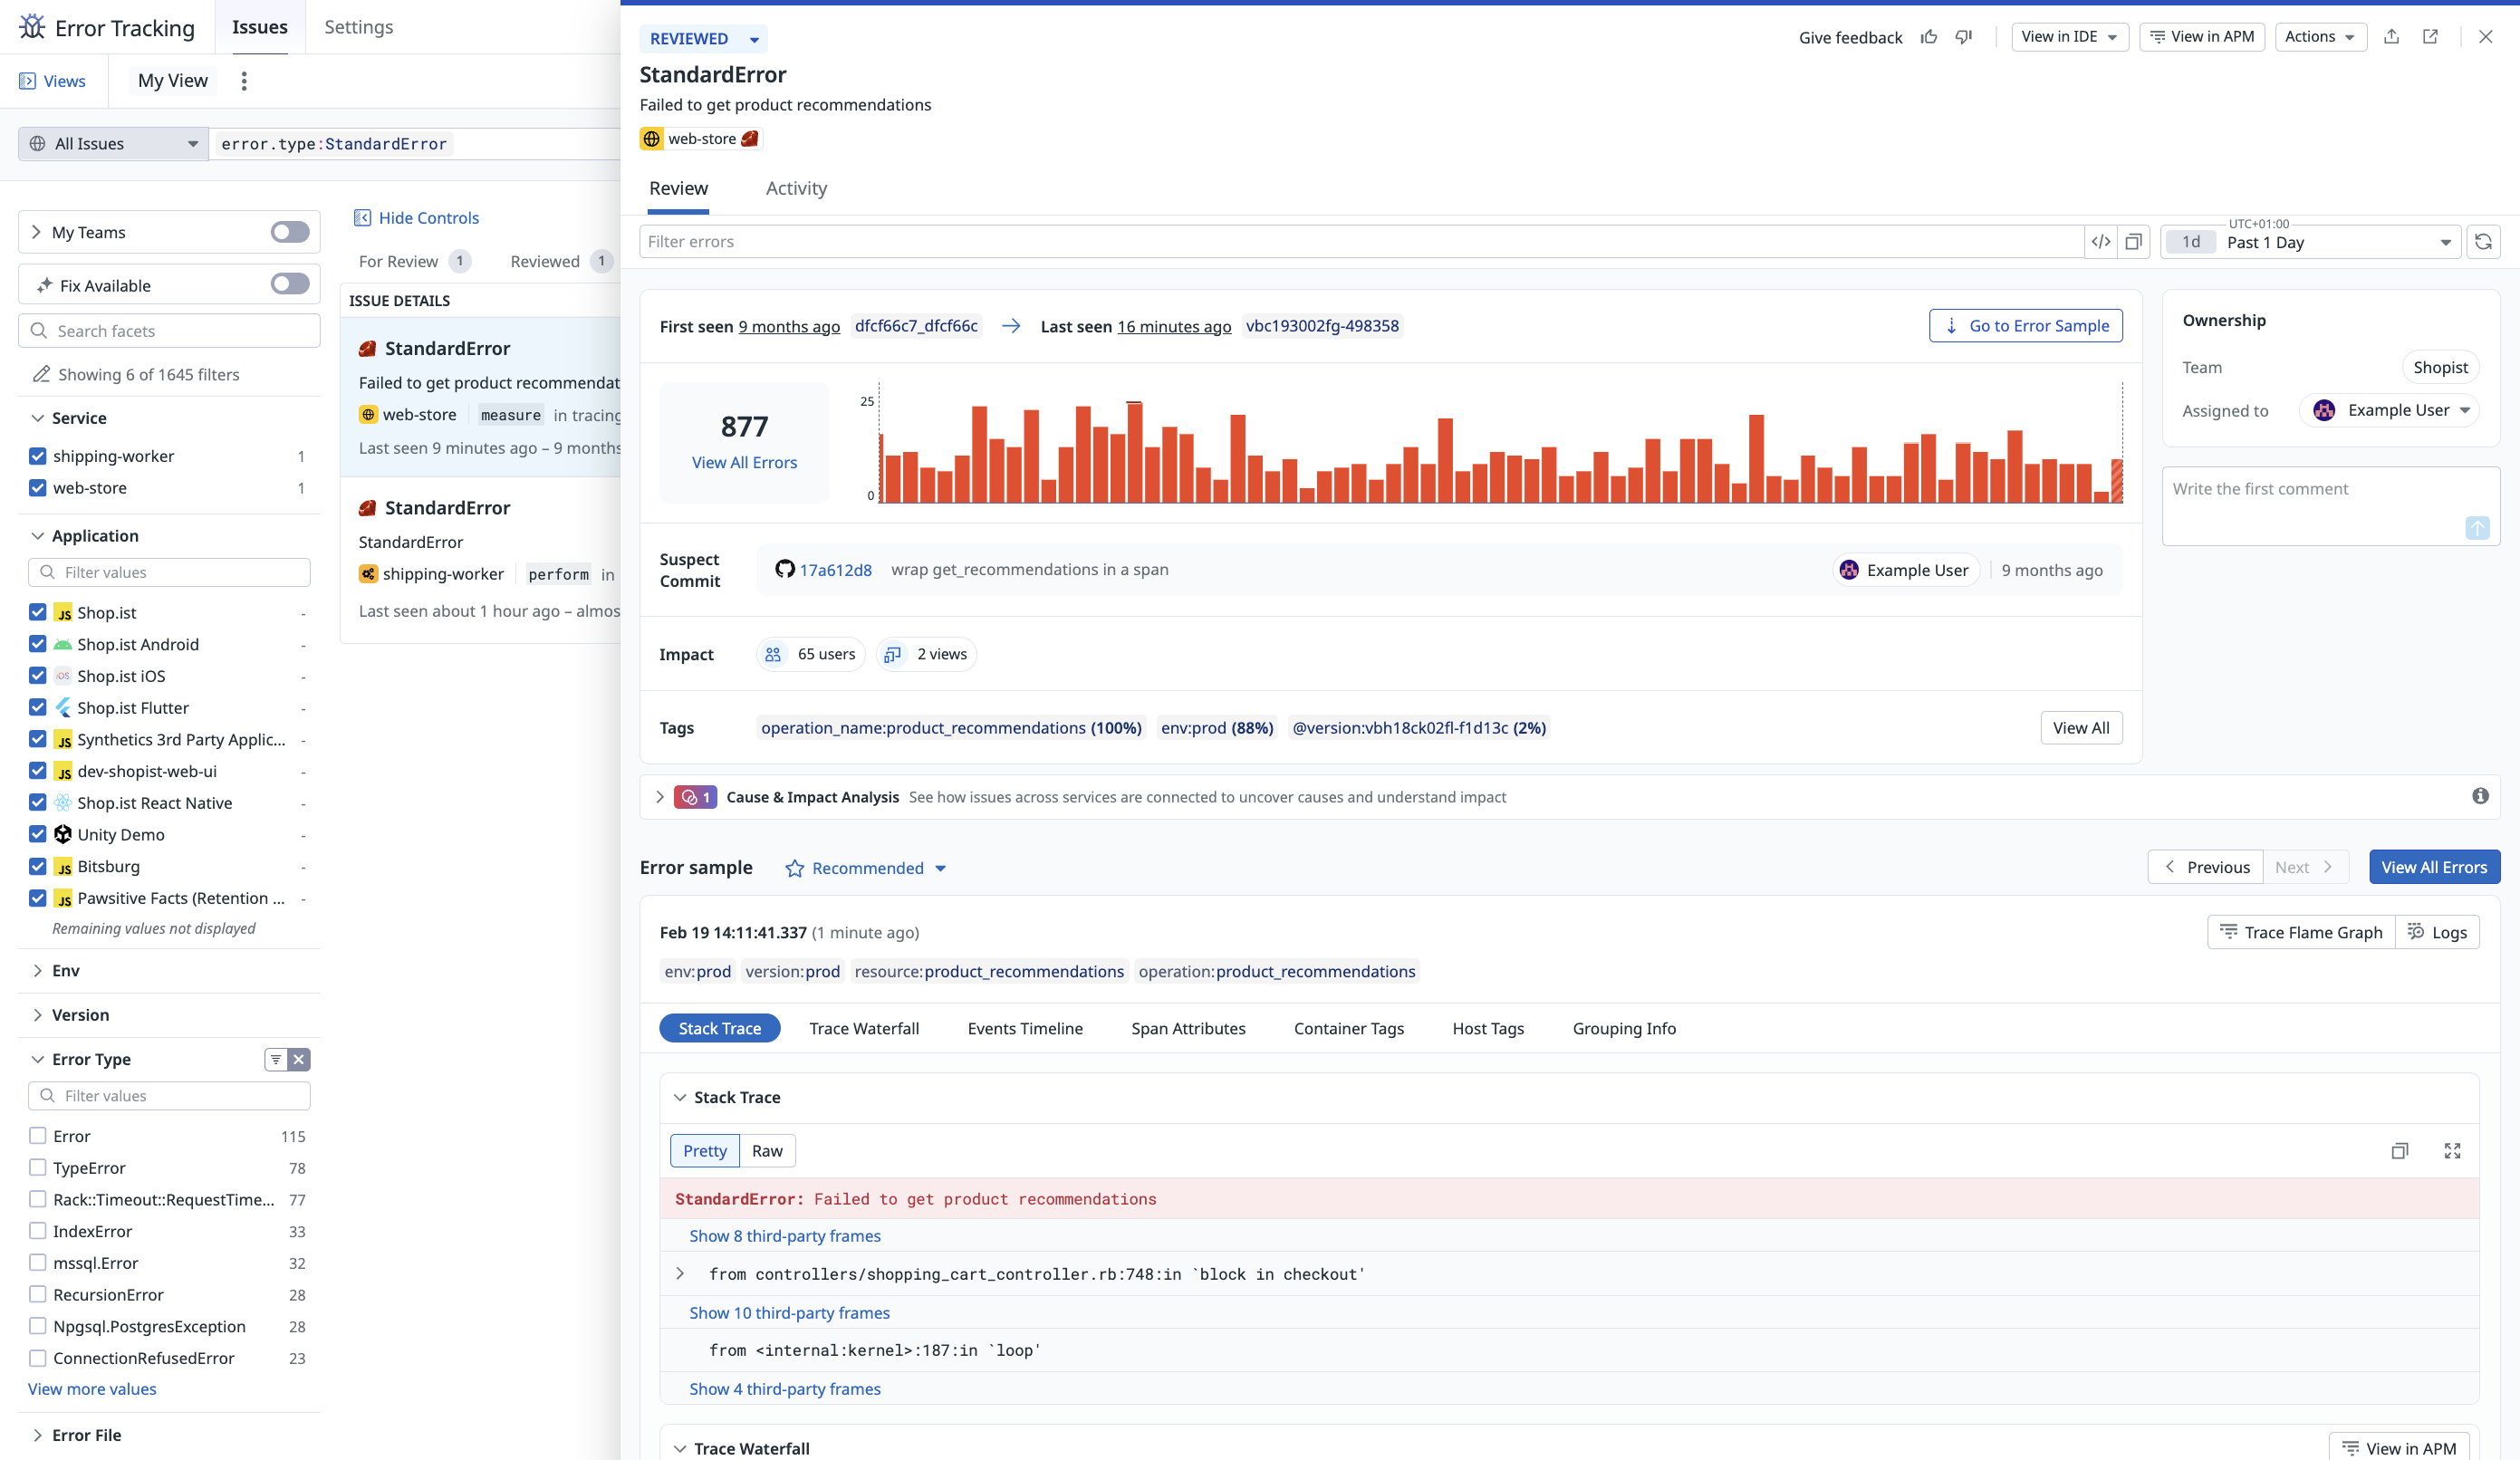Enable the Fix Available toggle
This screenshot has width=2520, height=1460.
coord(290,285)
